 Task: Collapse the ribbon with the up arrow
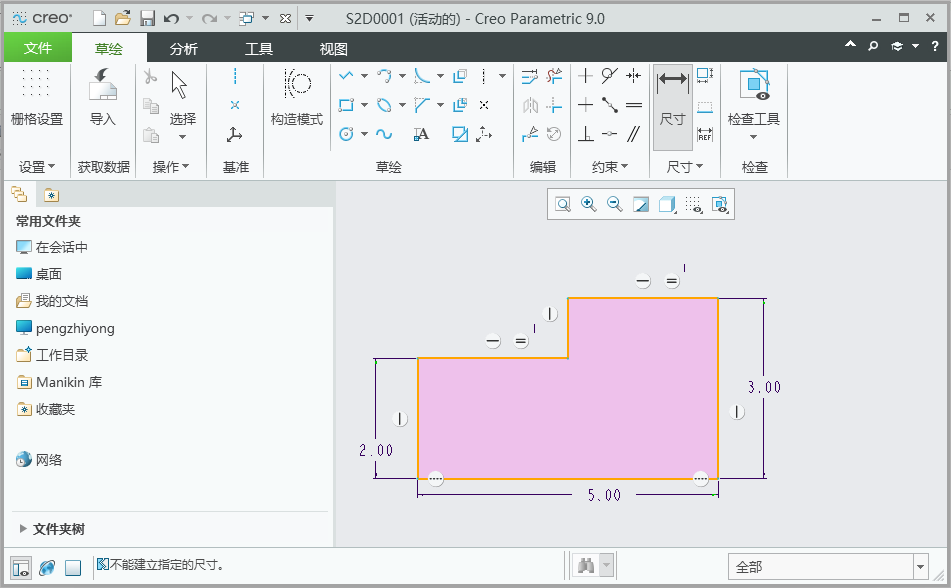pos(850,45)
